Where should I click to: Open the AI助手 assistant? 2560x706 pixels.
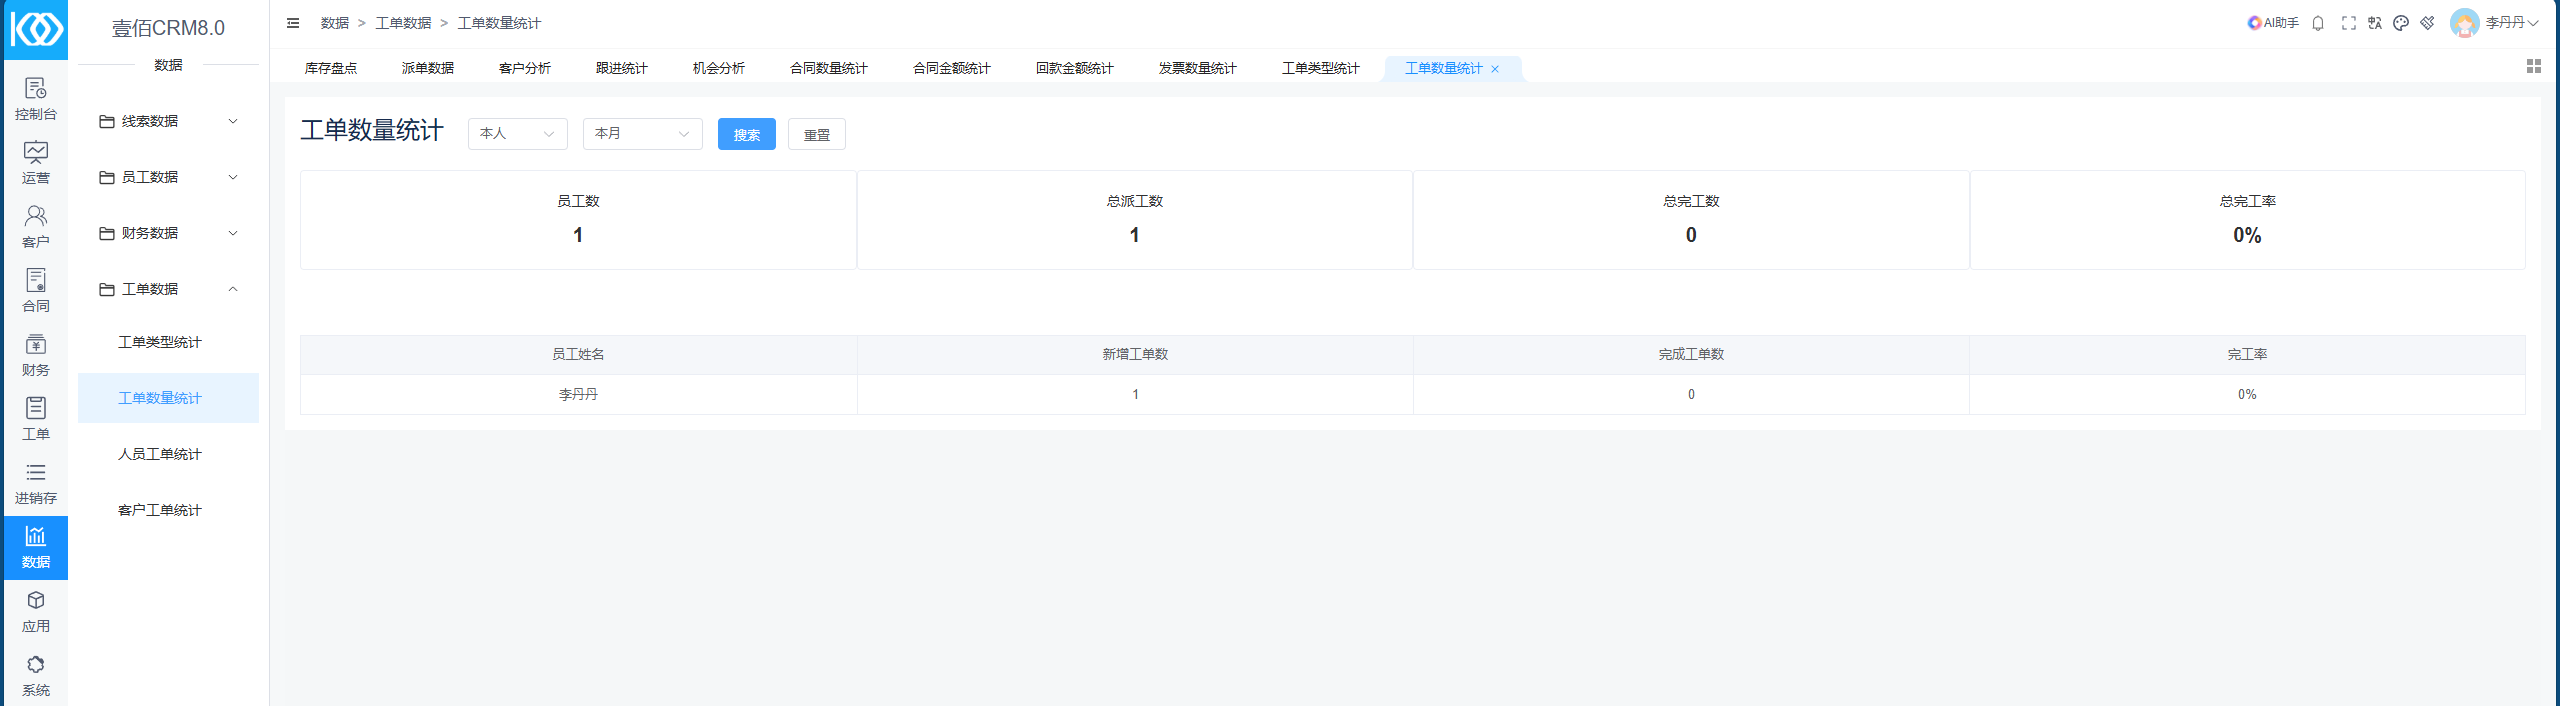pos(2273,23)
